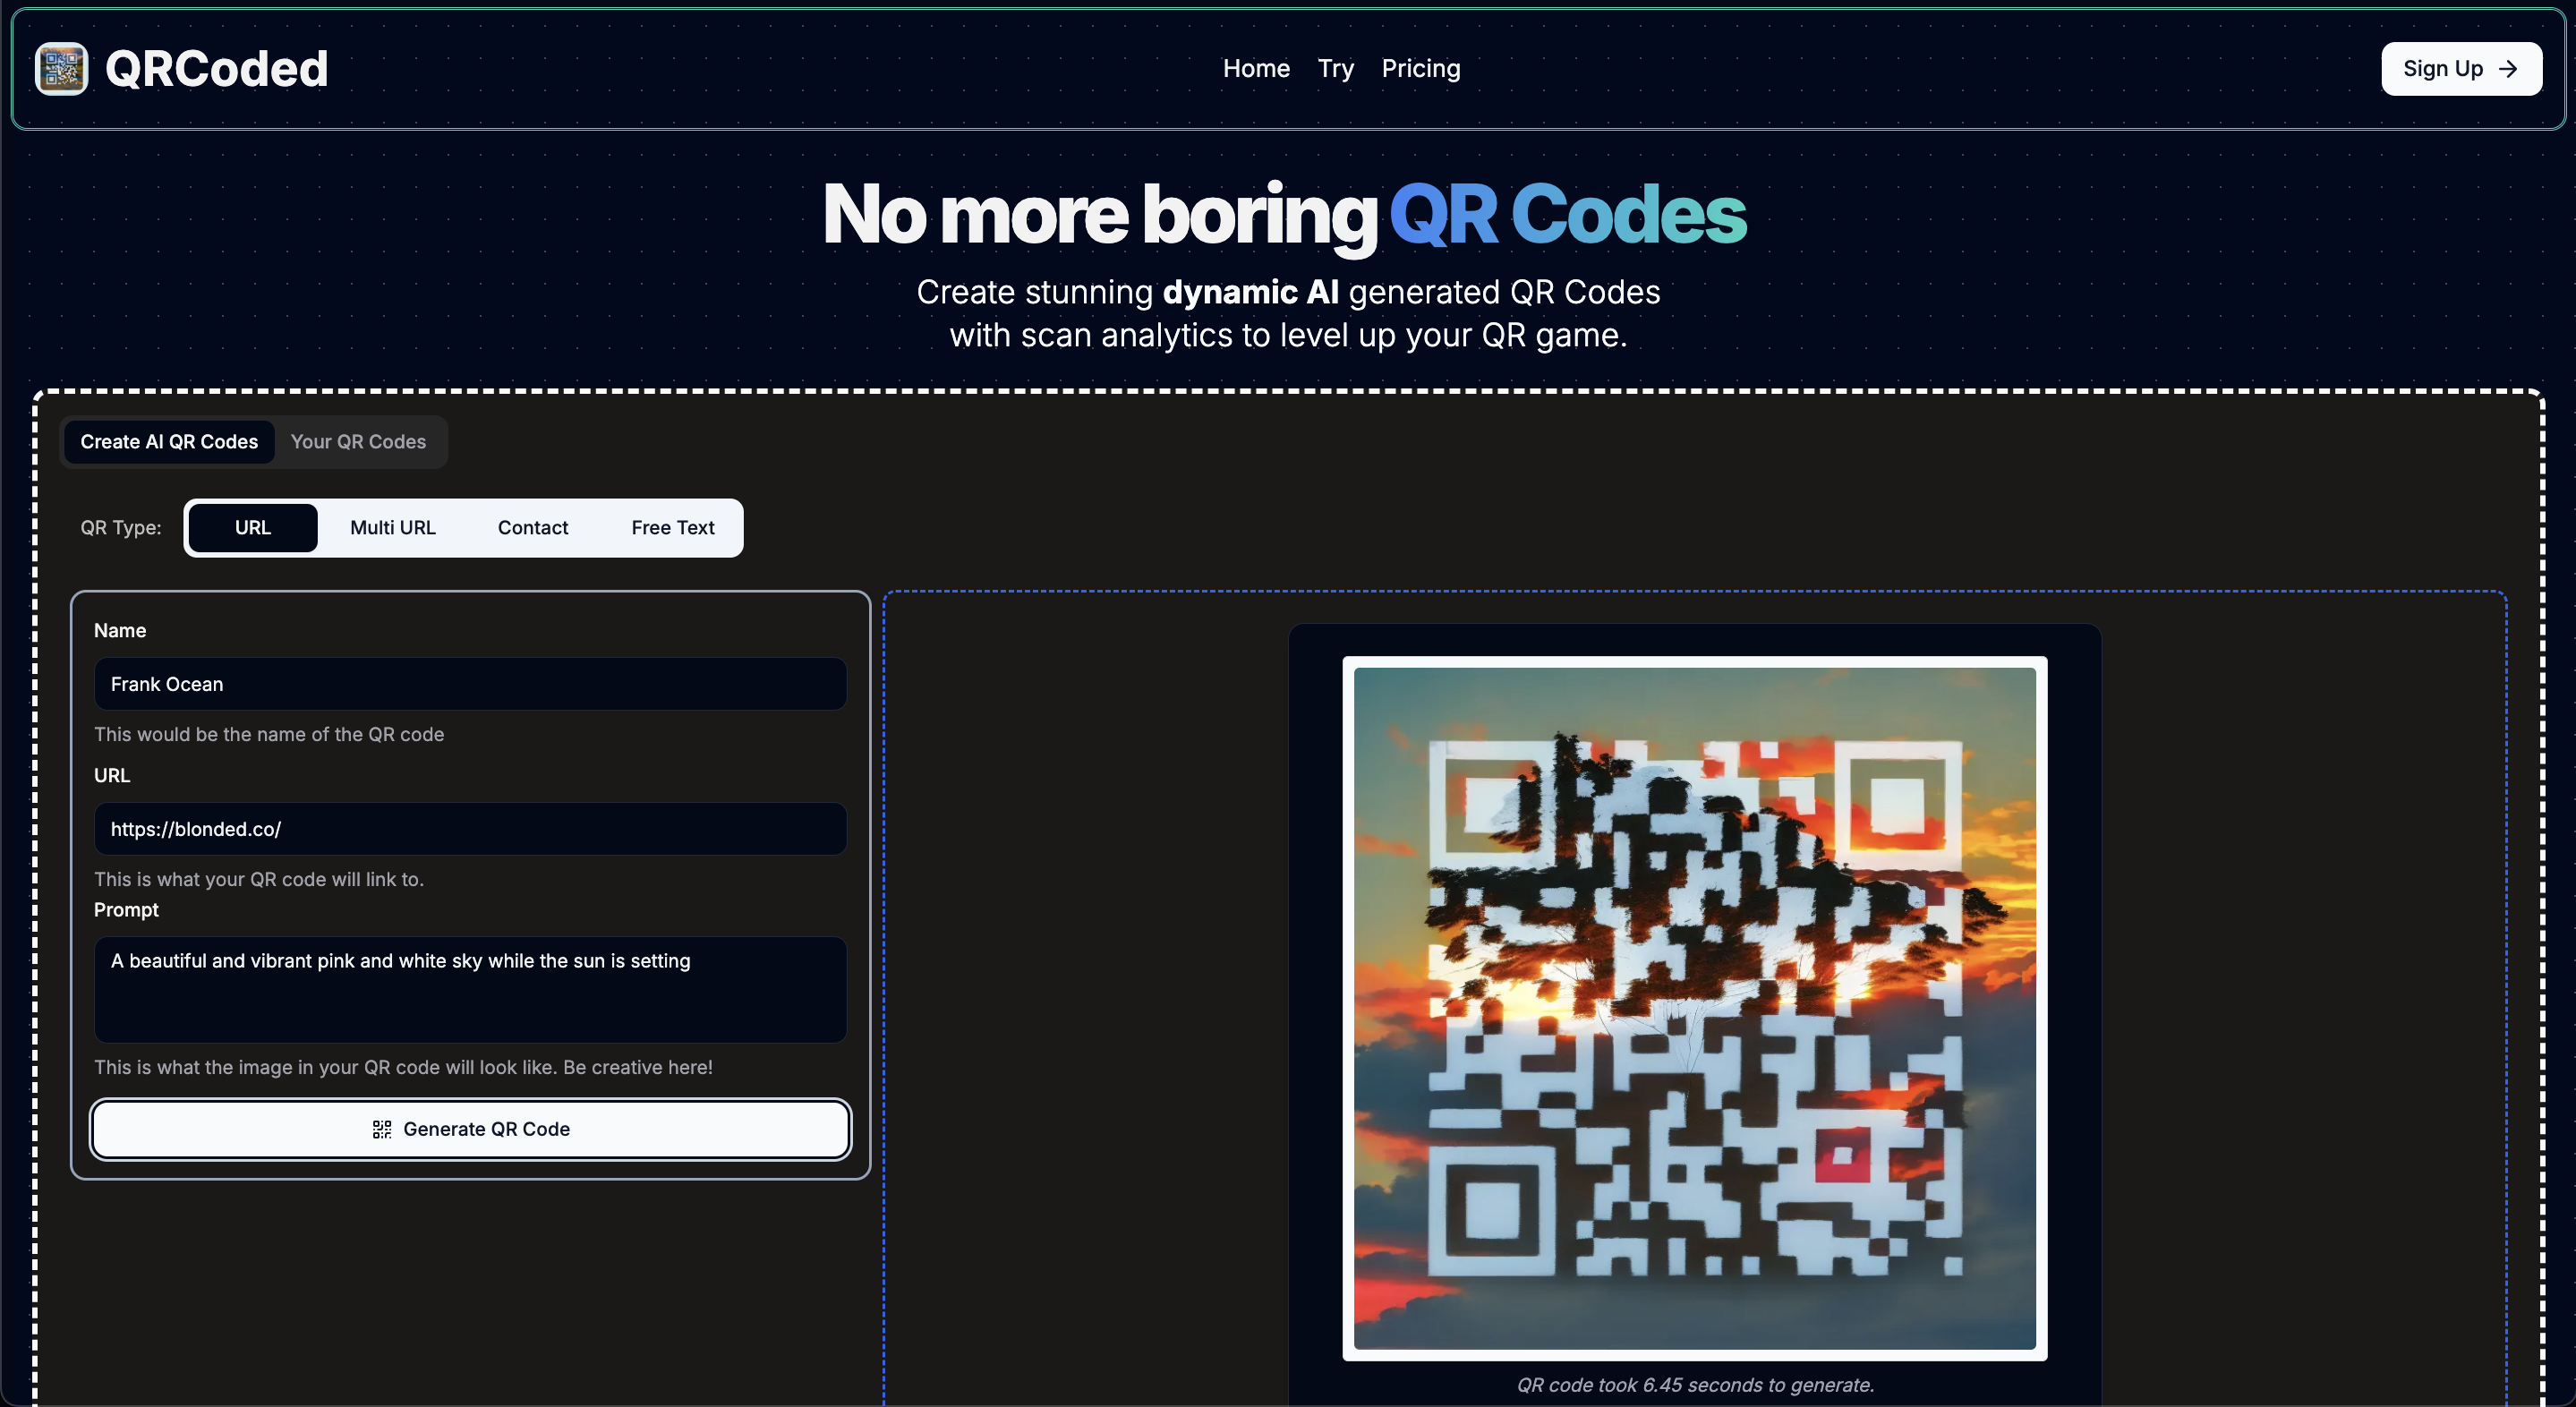Select the Multi URL QR type
2576x1407 pixels.
click(x=392, y=527)
